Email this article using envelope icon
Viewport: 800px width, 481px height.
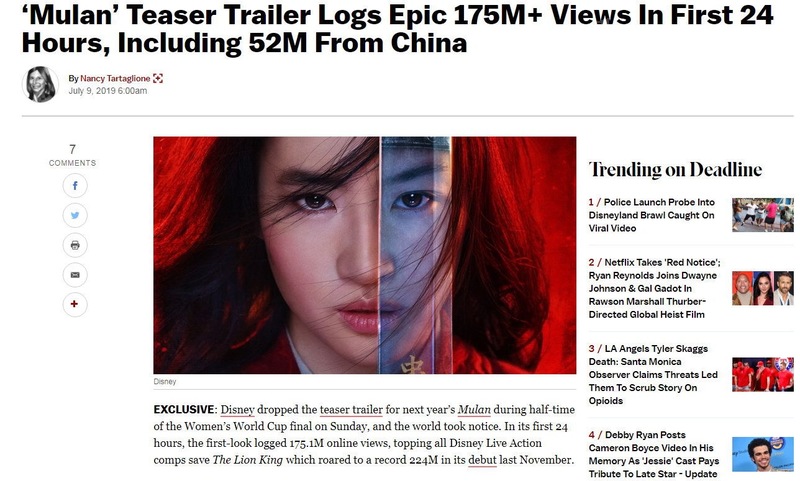pyautogui.click(x=75, y=275)
